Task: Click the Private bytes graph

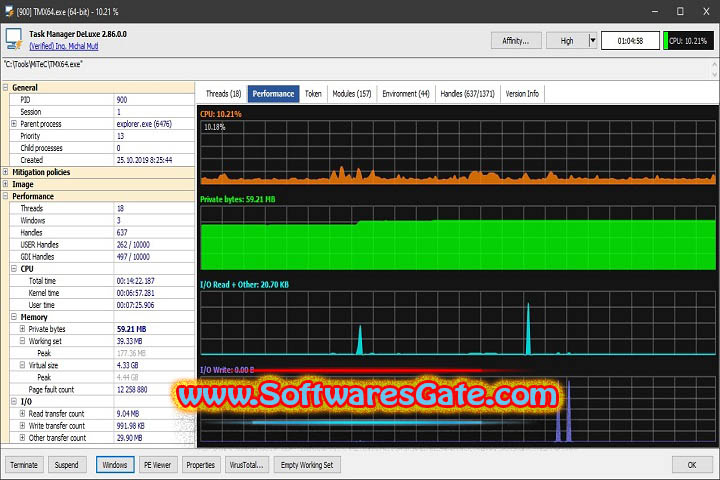Action: coord(458,237)
